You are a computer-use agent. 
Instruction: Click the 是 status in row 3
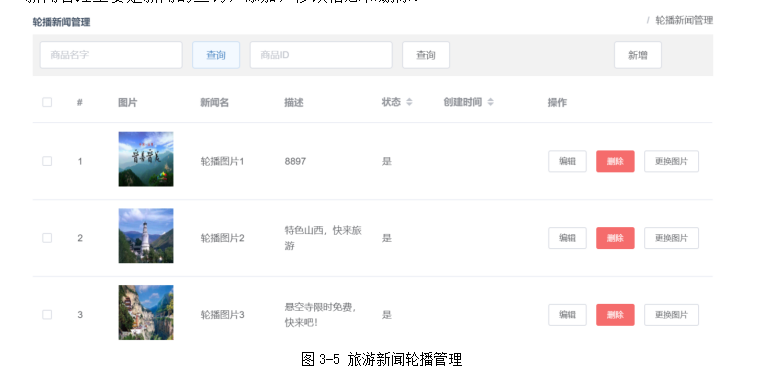pos(387,315)
